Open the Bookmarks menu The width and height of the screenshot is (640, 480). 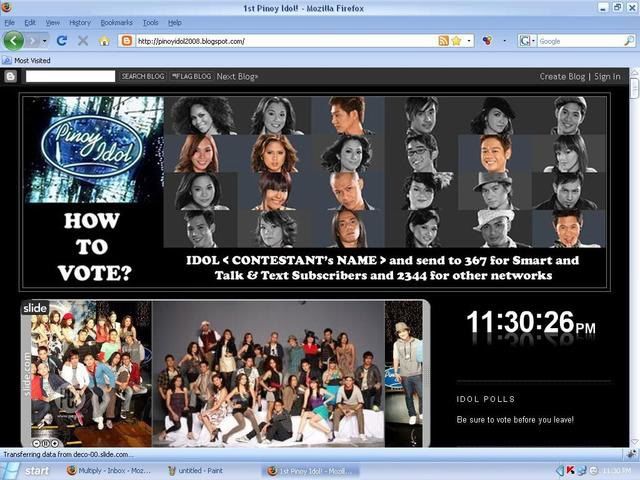point(117,23)
